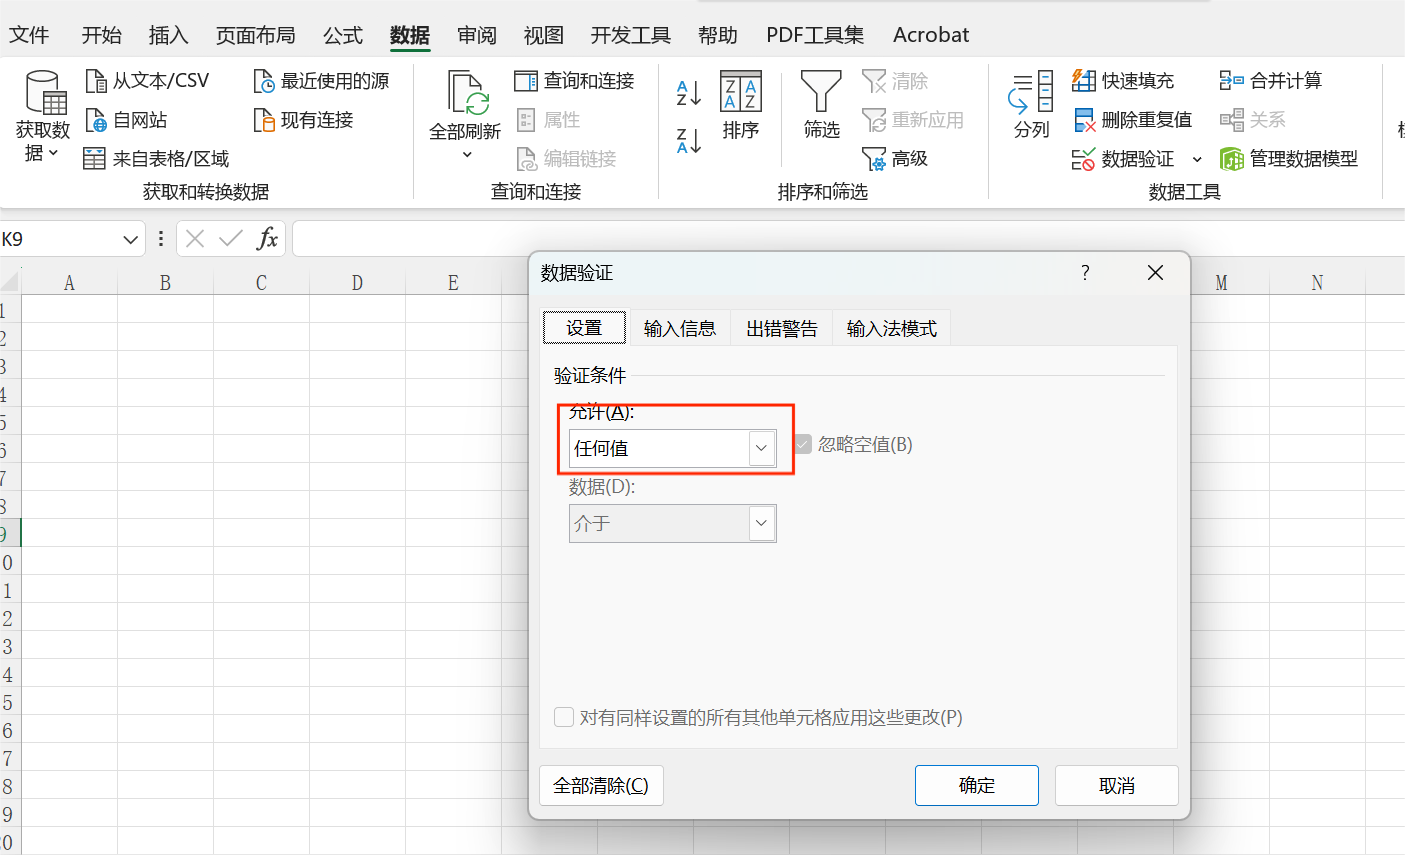
Task: Switch to the 开始 ribbon tab
Action: [x=101, y=35]
